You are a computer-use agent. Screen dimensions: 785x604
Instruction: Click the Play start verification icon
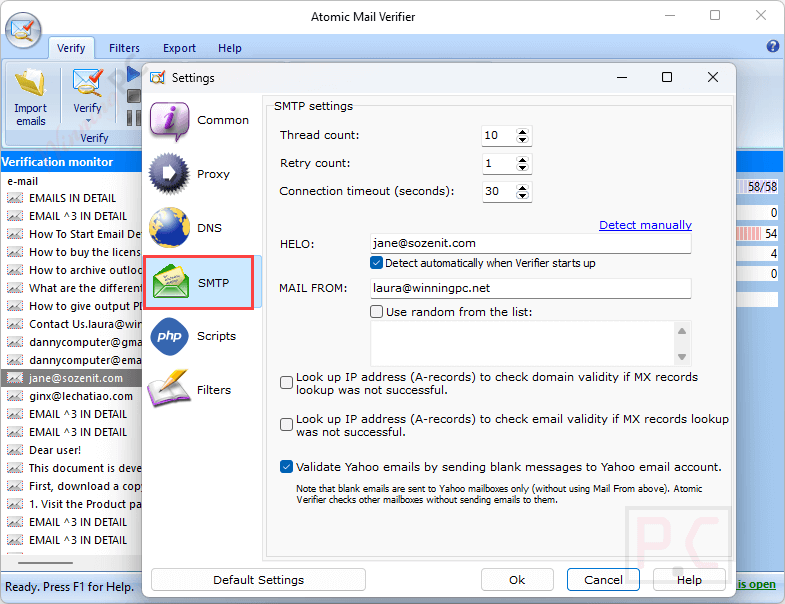click(133, 74)
